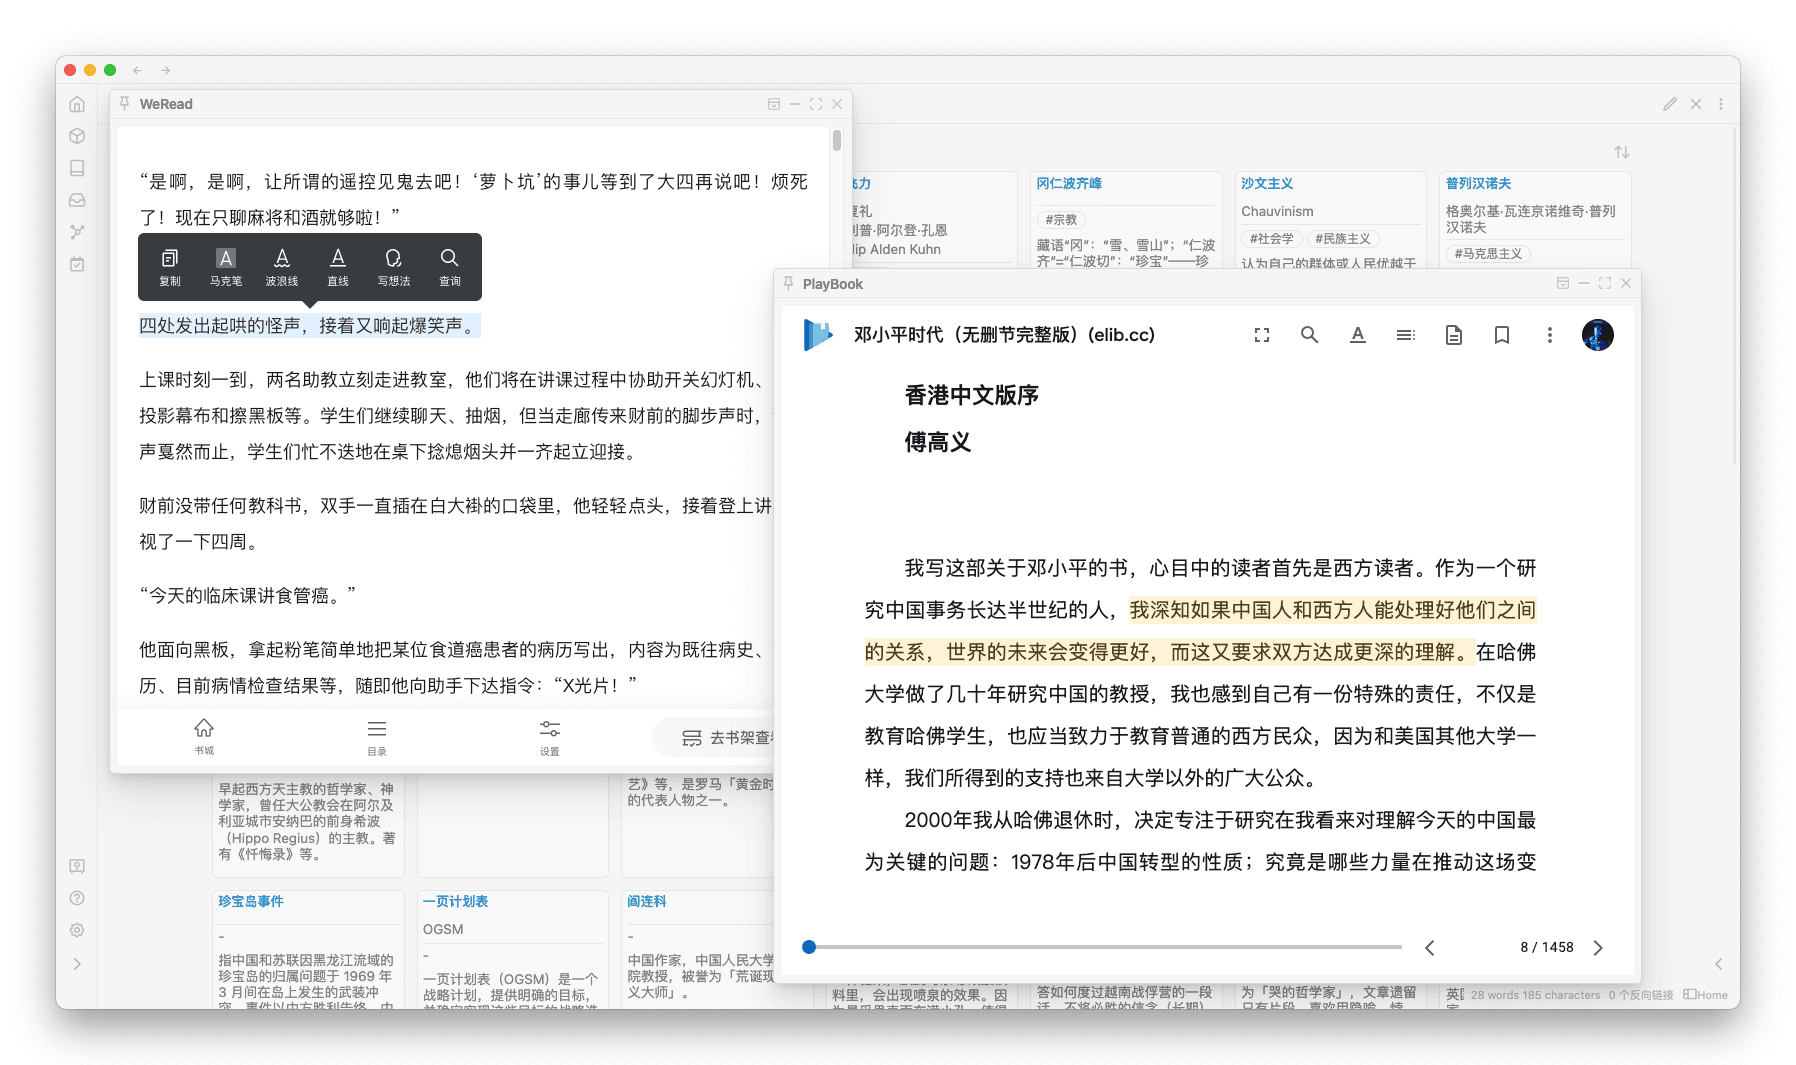Screen dimensions: 1796x1065
Task: Open the home icon in left sidebar
Action: 77,104
